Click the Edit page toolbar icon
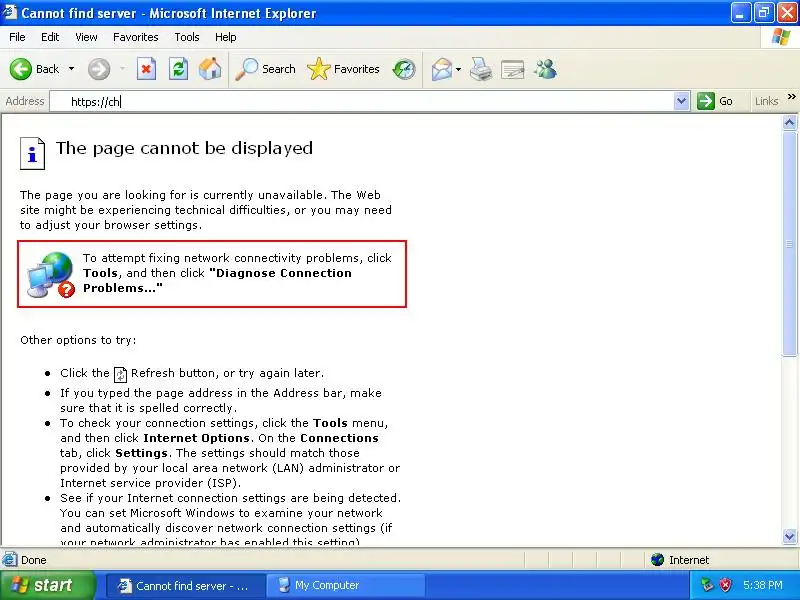800x600 pixels. pos(513,69)
